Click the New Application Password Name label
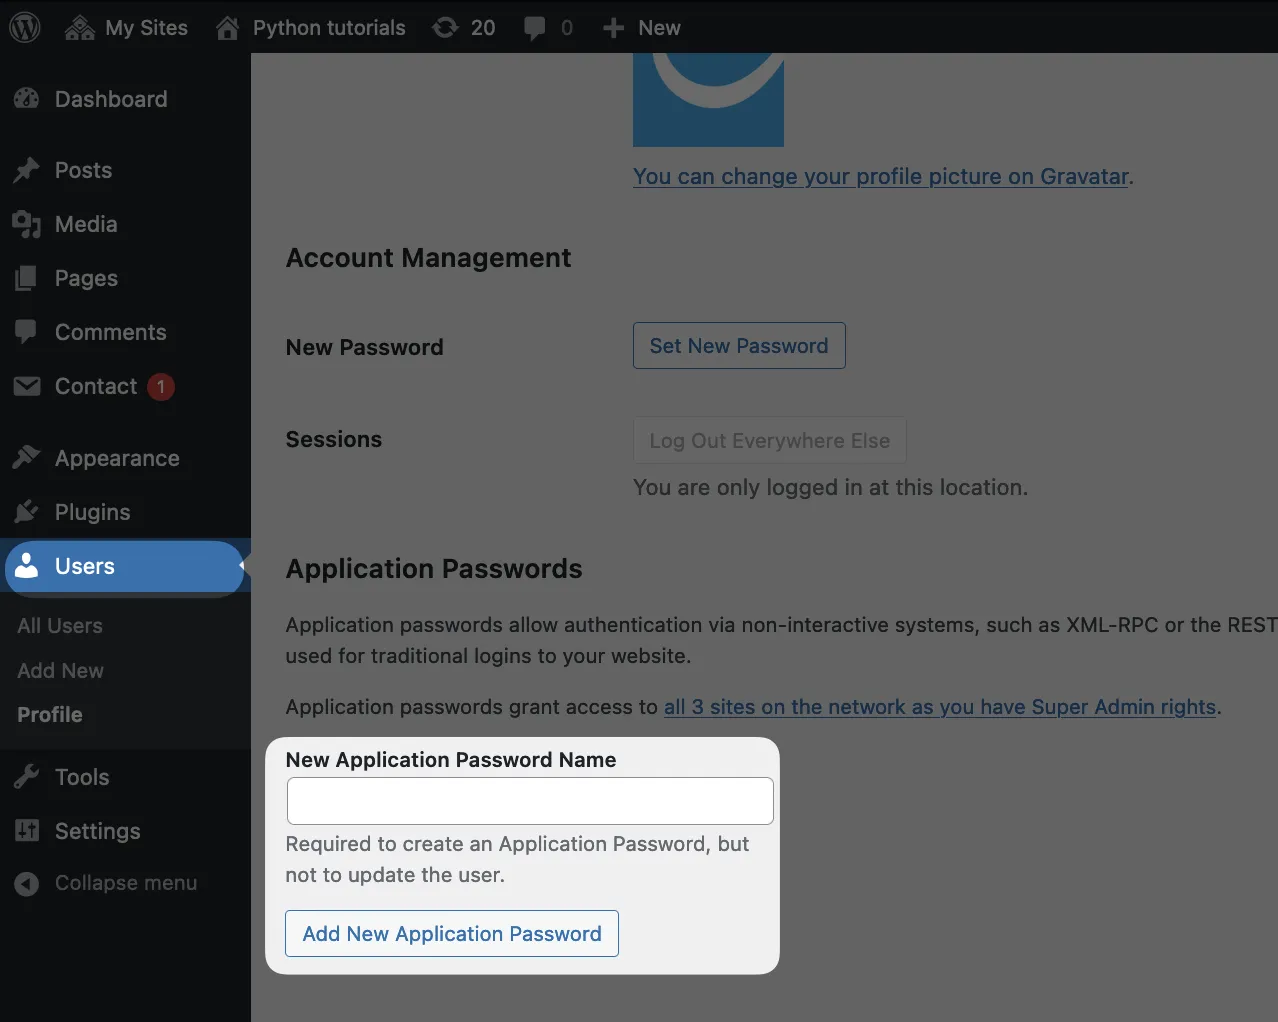The image size is (1278, 1022). [x=451, y=760]
